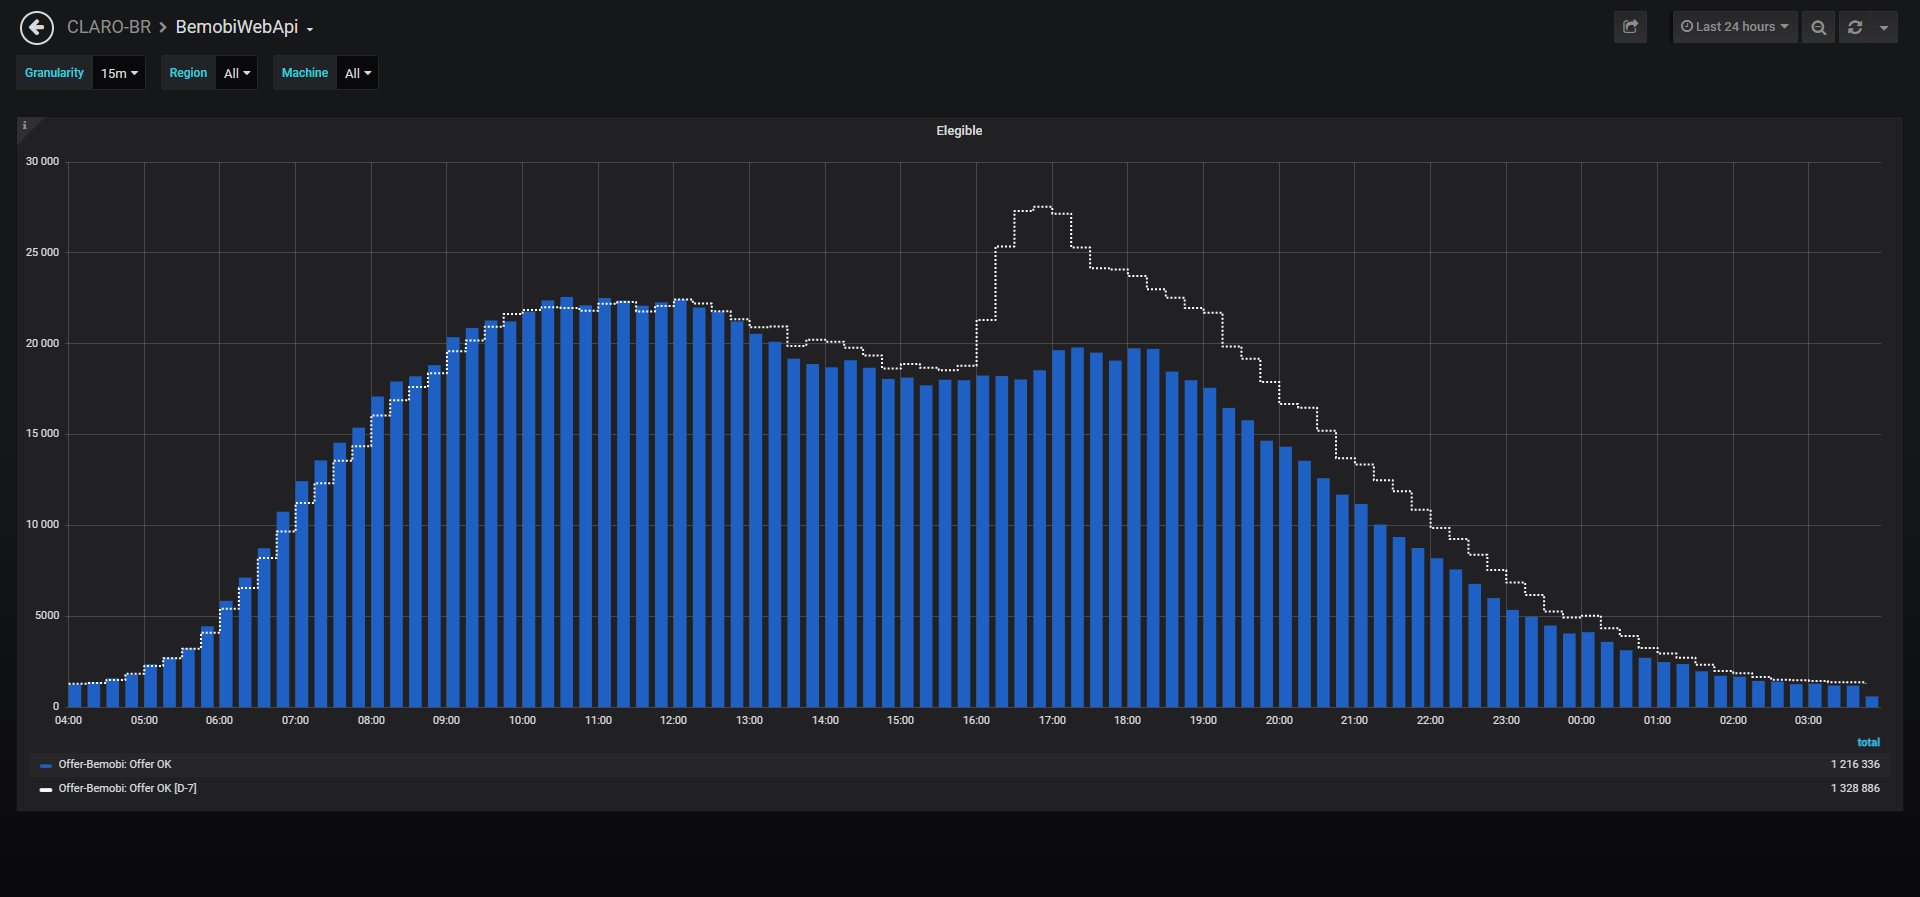Refresh the dashboard with the refresh icon
1920x897 pixels.
1855,27
